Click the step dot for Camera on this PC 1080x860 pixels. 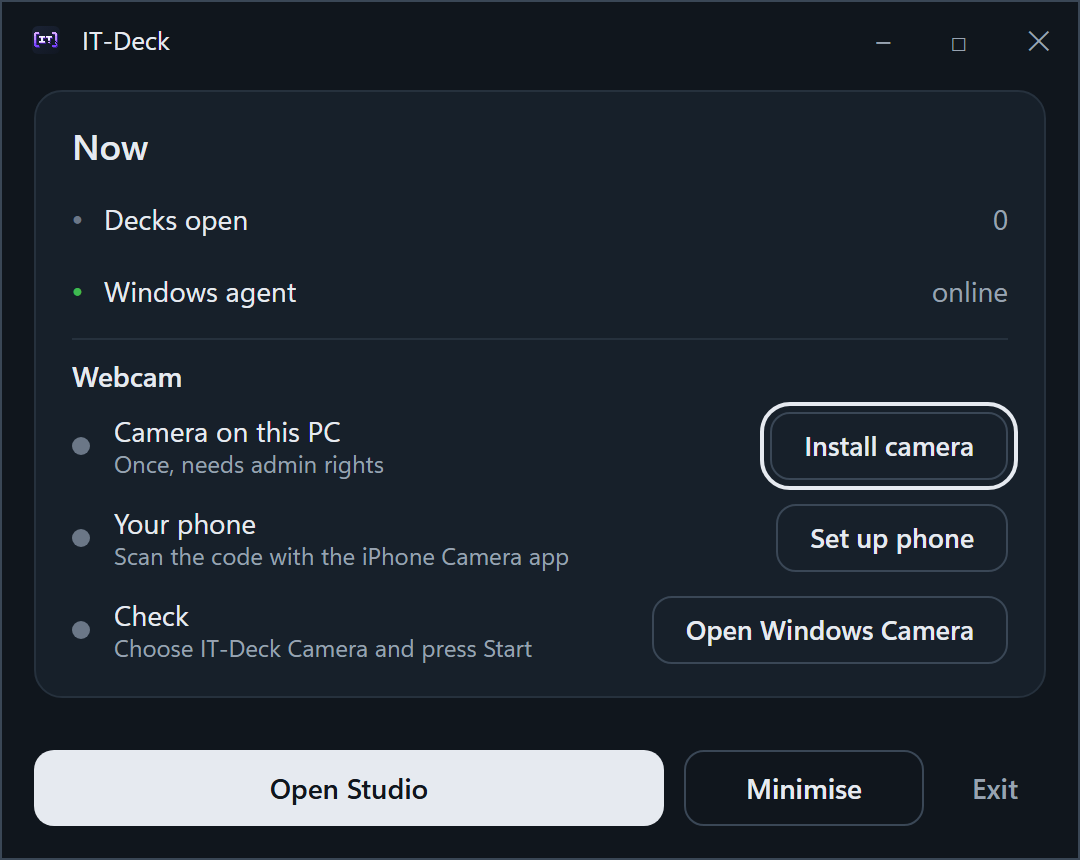pos(81,446)
